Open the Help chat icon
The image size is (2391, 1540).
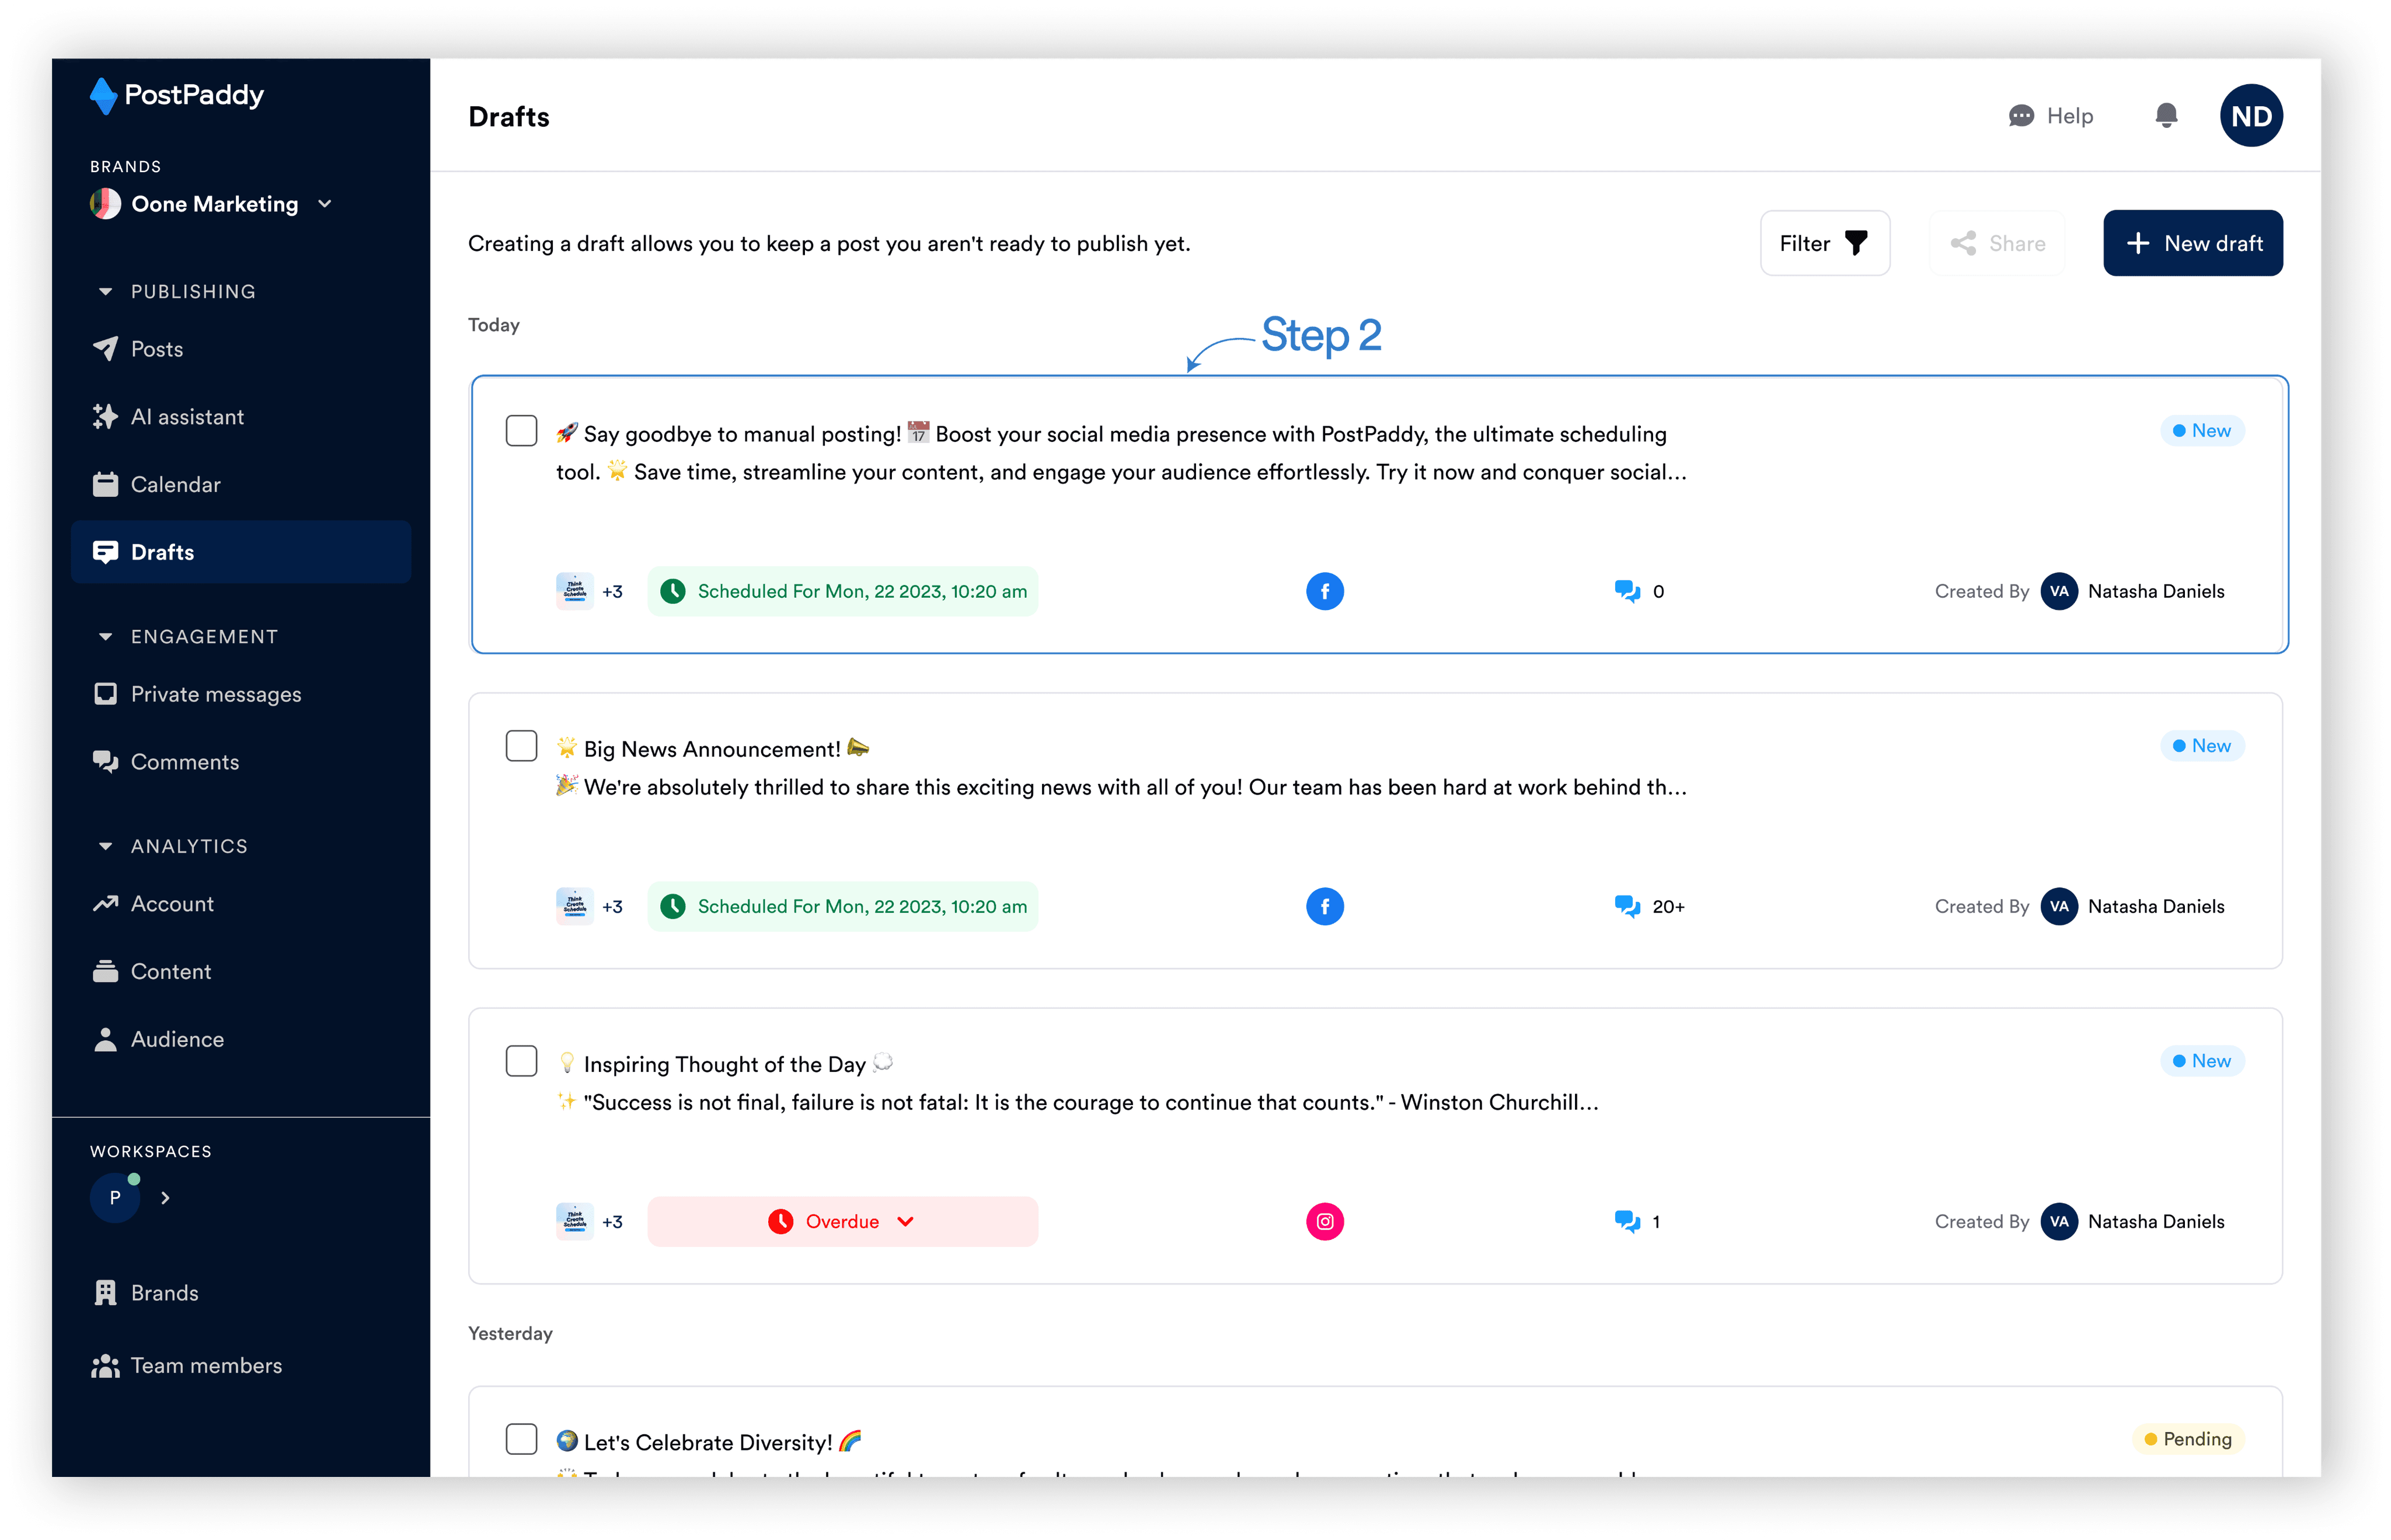click(x=2021, y=116)
